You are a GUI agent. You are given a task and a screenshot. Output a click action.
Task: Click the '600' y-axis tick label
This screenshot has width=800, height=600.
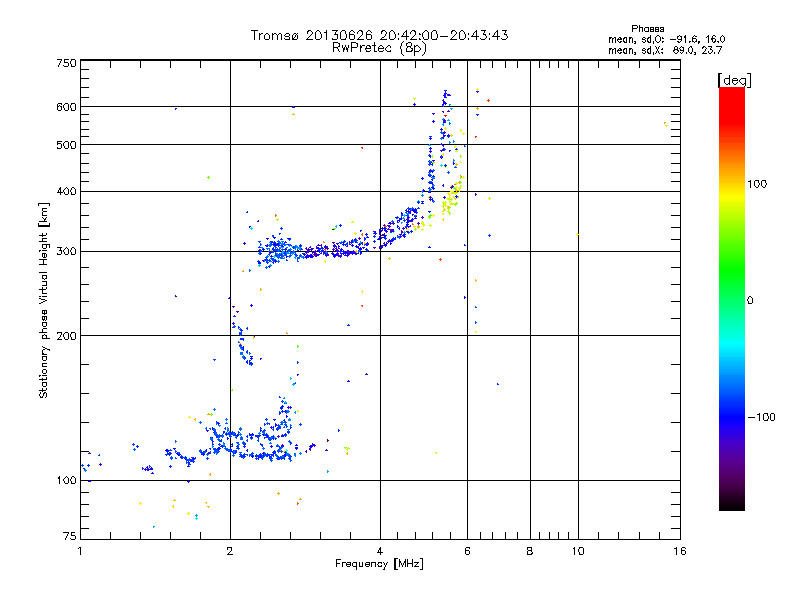tap(66, 107)
